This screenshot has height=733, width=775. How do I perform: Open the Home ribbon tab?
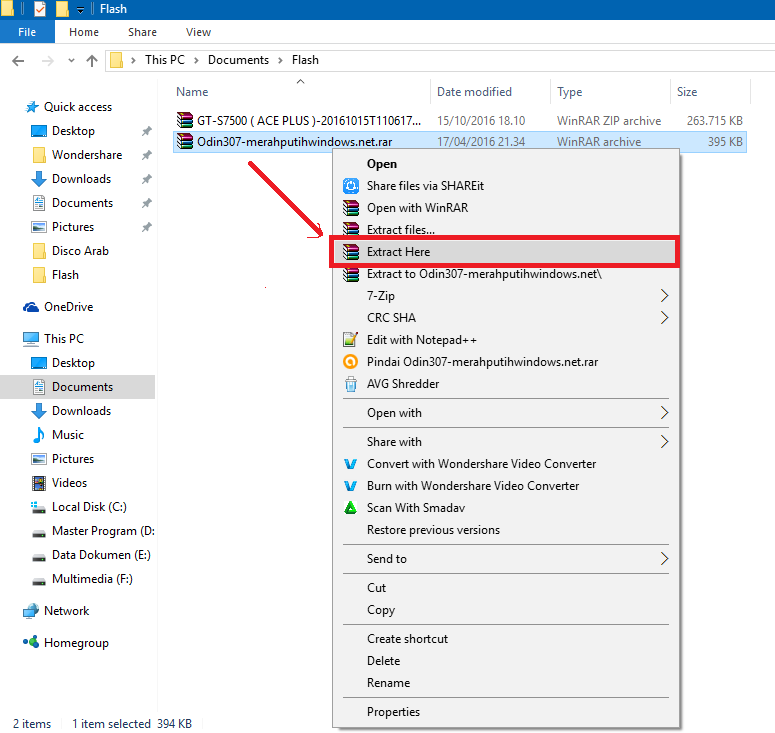tap(84, 32)
